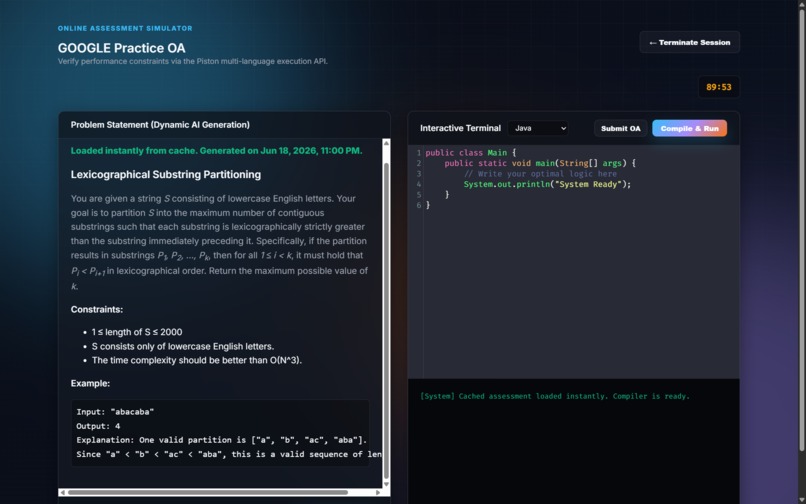Viewport: 806px width, 504px height.
Task: Click the left arrow of horizontal scrollbar
Action: tap(62, 492)
